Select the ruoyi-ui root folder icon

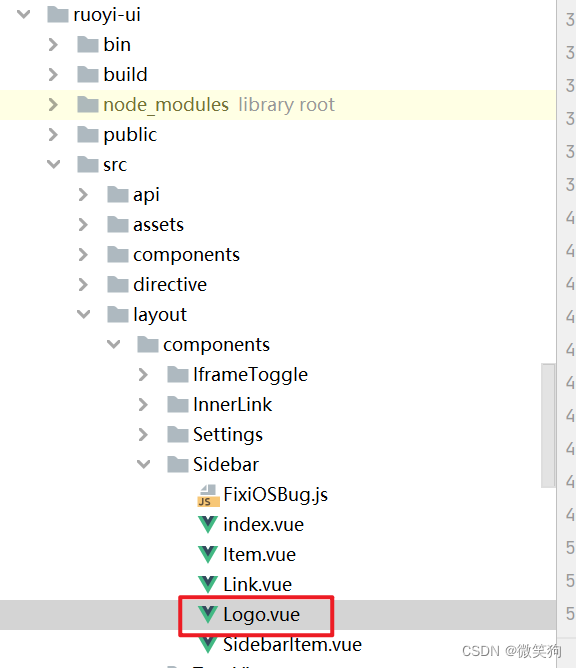click(58, 14)
